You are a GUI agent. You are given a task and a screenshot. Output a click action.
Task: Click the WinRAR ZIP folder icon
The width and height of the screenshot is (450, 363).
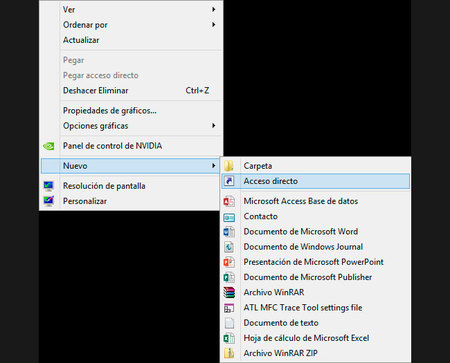coord(229,353)
